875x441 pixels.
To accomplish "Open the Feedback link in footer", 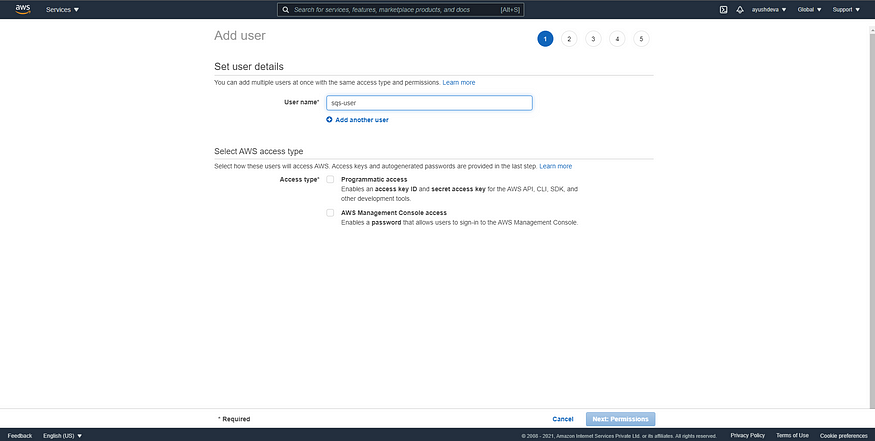I will click(x=20, y=435).
